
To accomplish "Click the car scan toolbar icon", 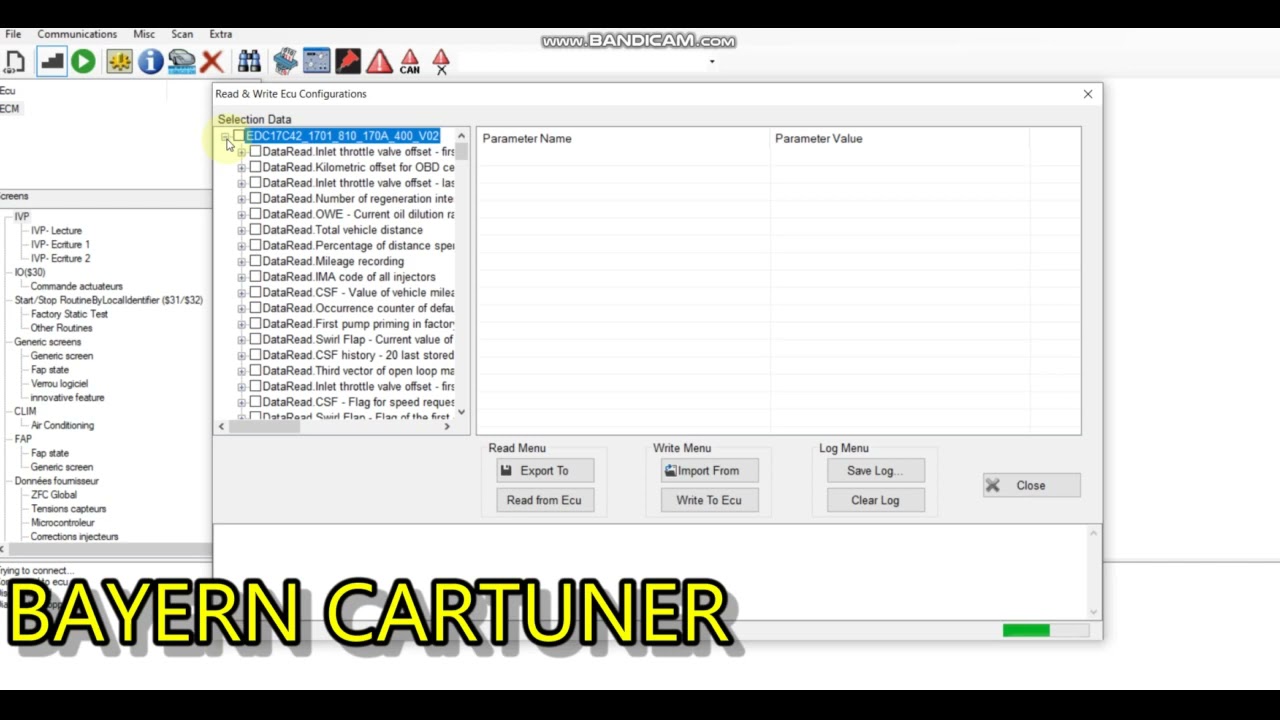I will coord(181,62).
